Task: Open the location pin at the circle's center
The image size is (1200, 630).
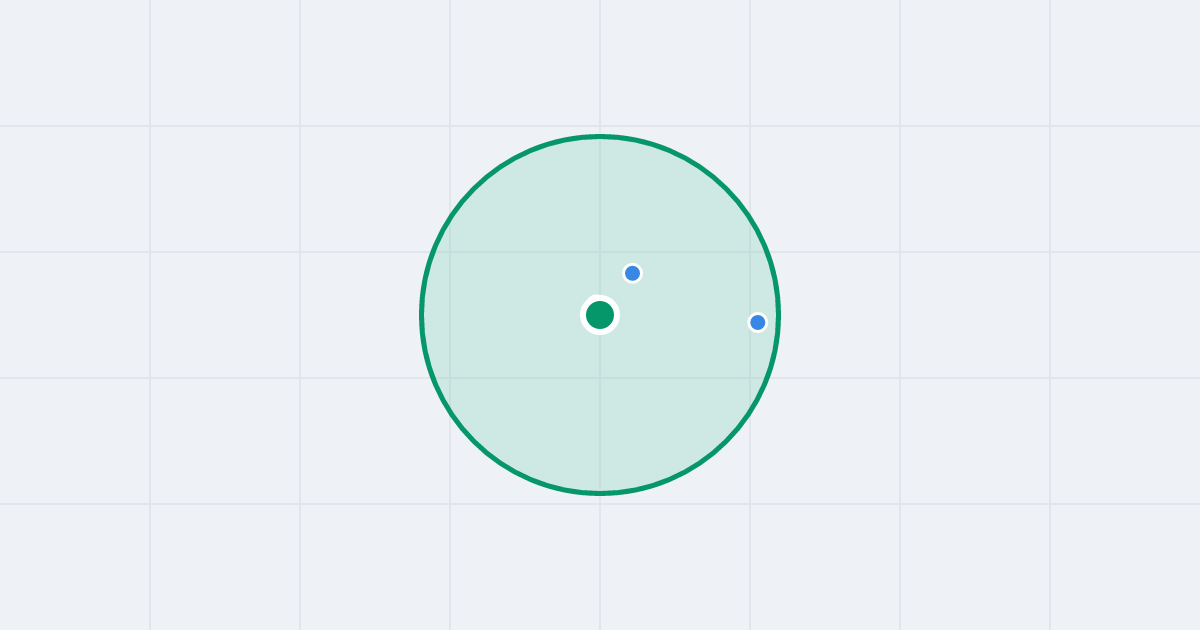Action: pyautogui.click(x=600, y=315)
